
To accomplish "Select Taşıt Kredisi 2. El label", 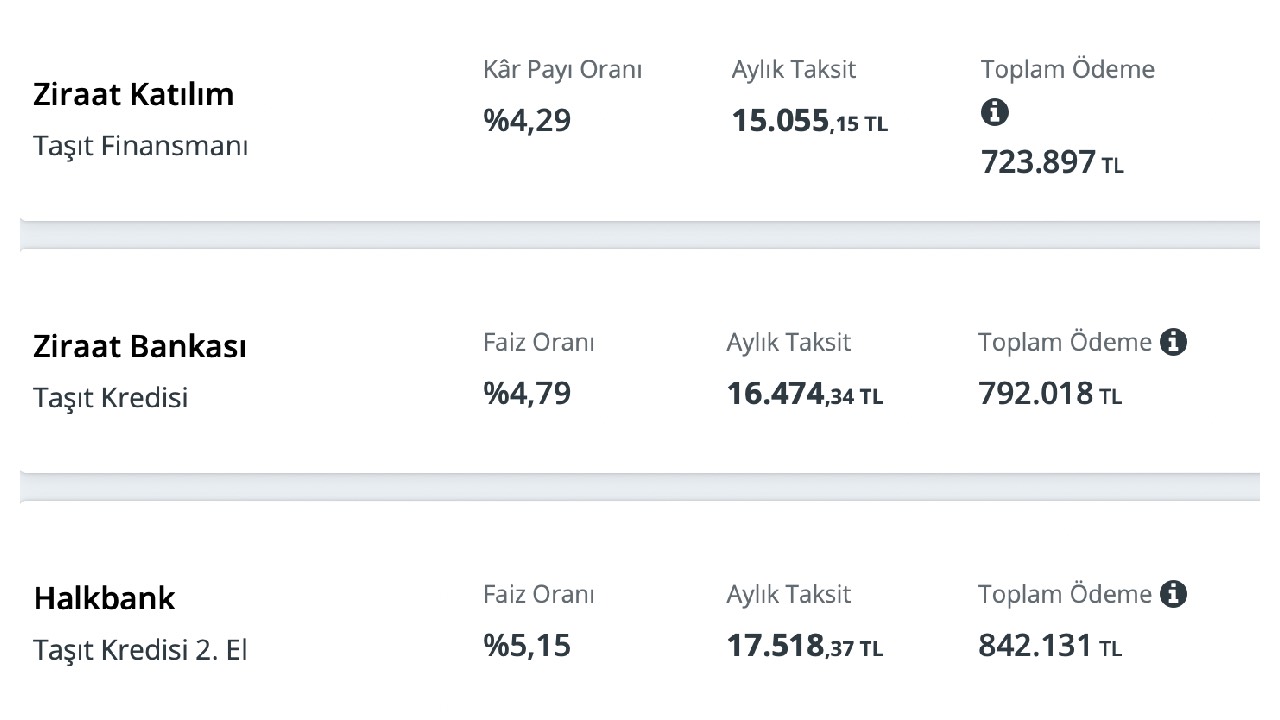I will 140,650.
